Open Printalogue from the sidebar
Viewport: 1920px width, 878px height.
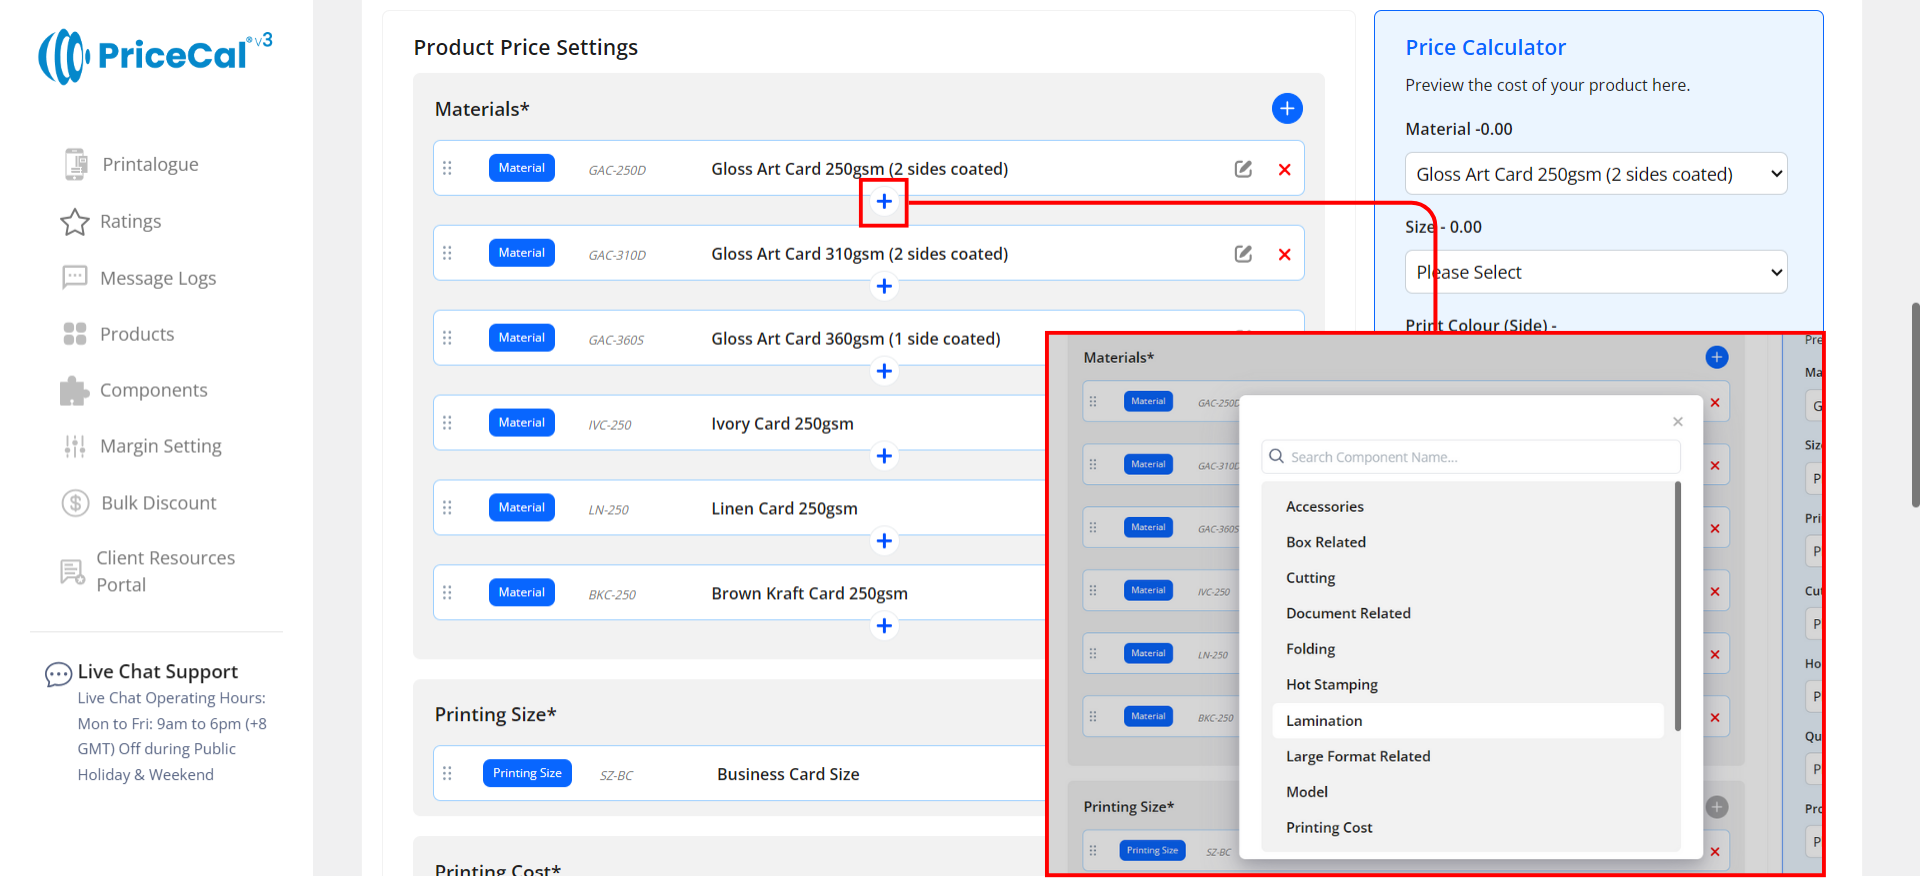[x=150, y=164]
